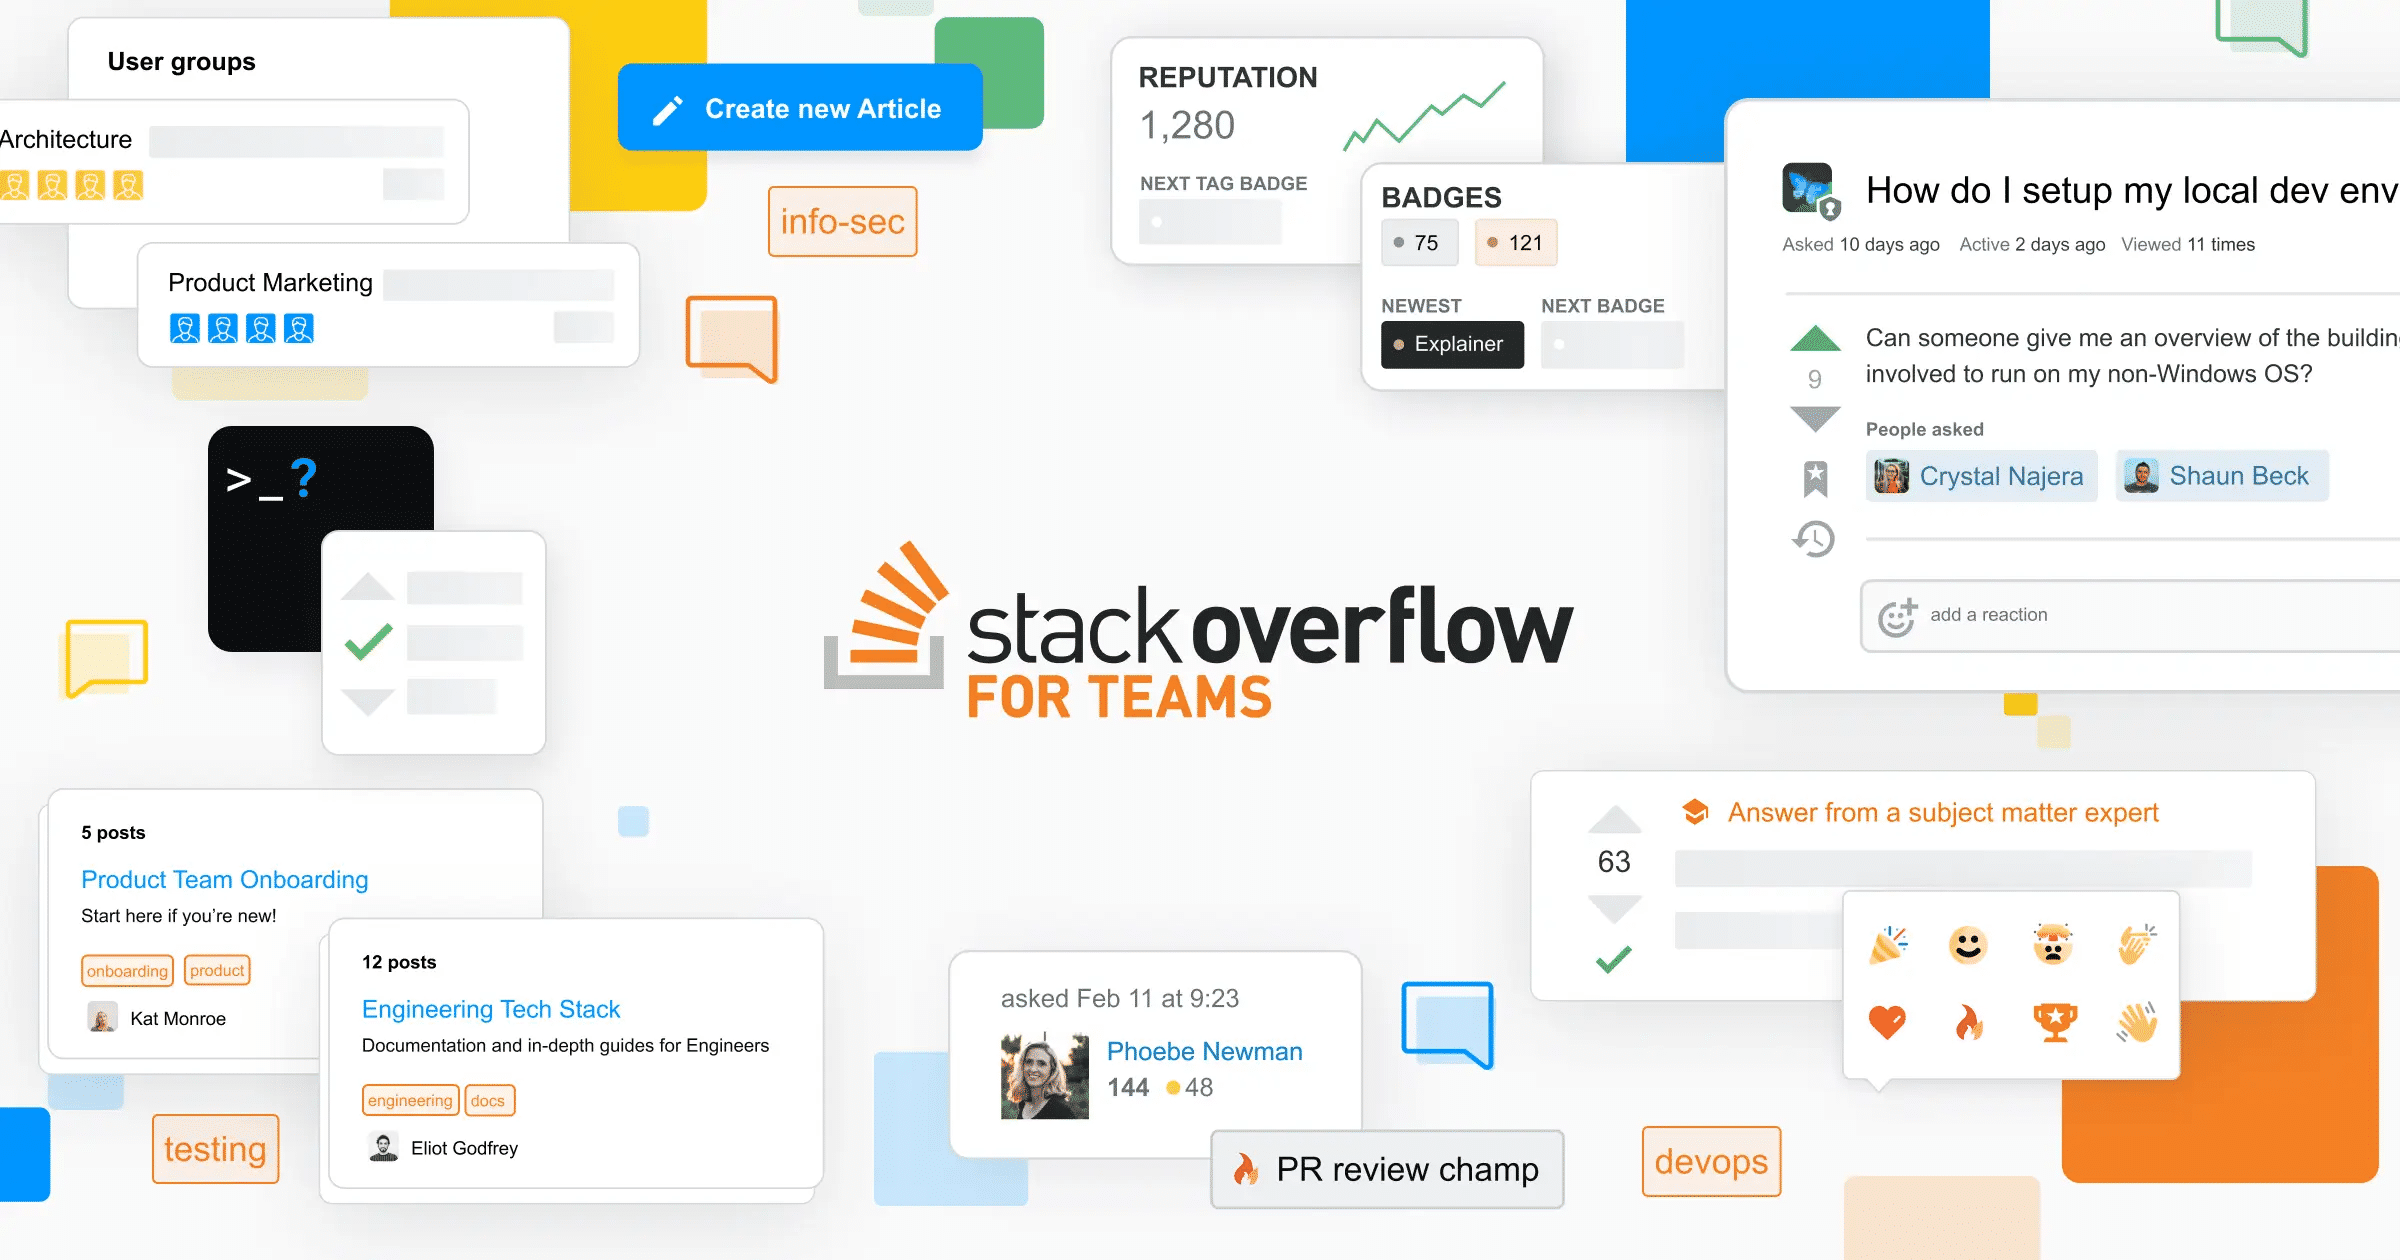Click the silver badge count 75

coord(1419,243)
